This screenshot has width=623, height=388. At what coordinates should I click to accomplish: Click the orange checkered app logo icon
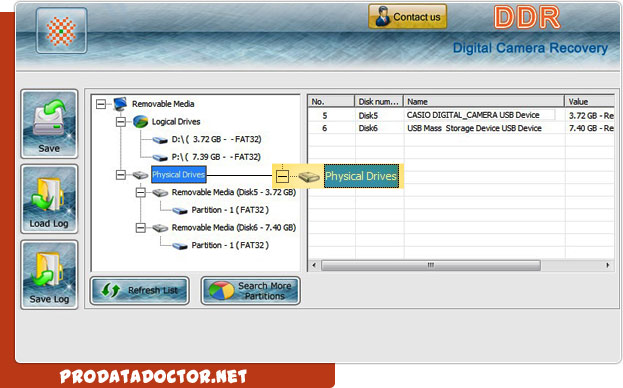[x=61, y=31]
